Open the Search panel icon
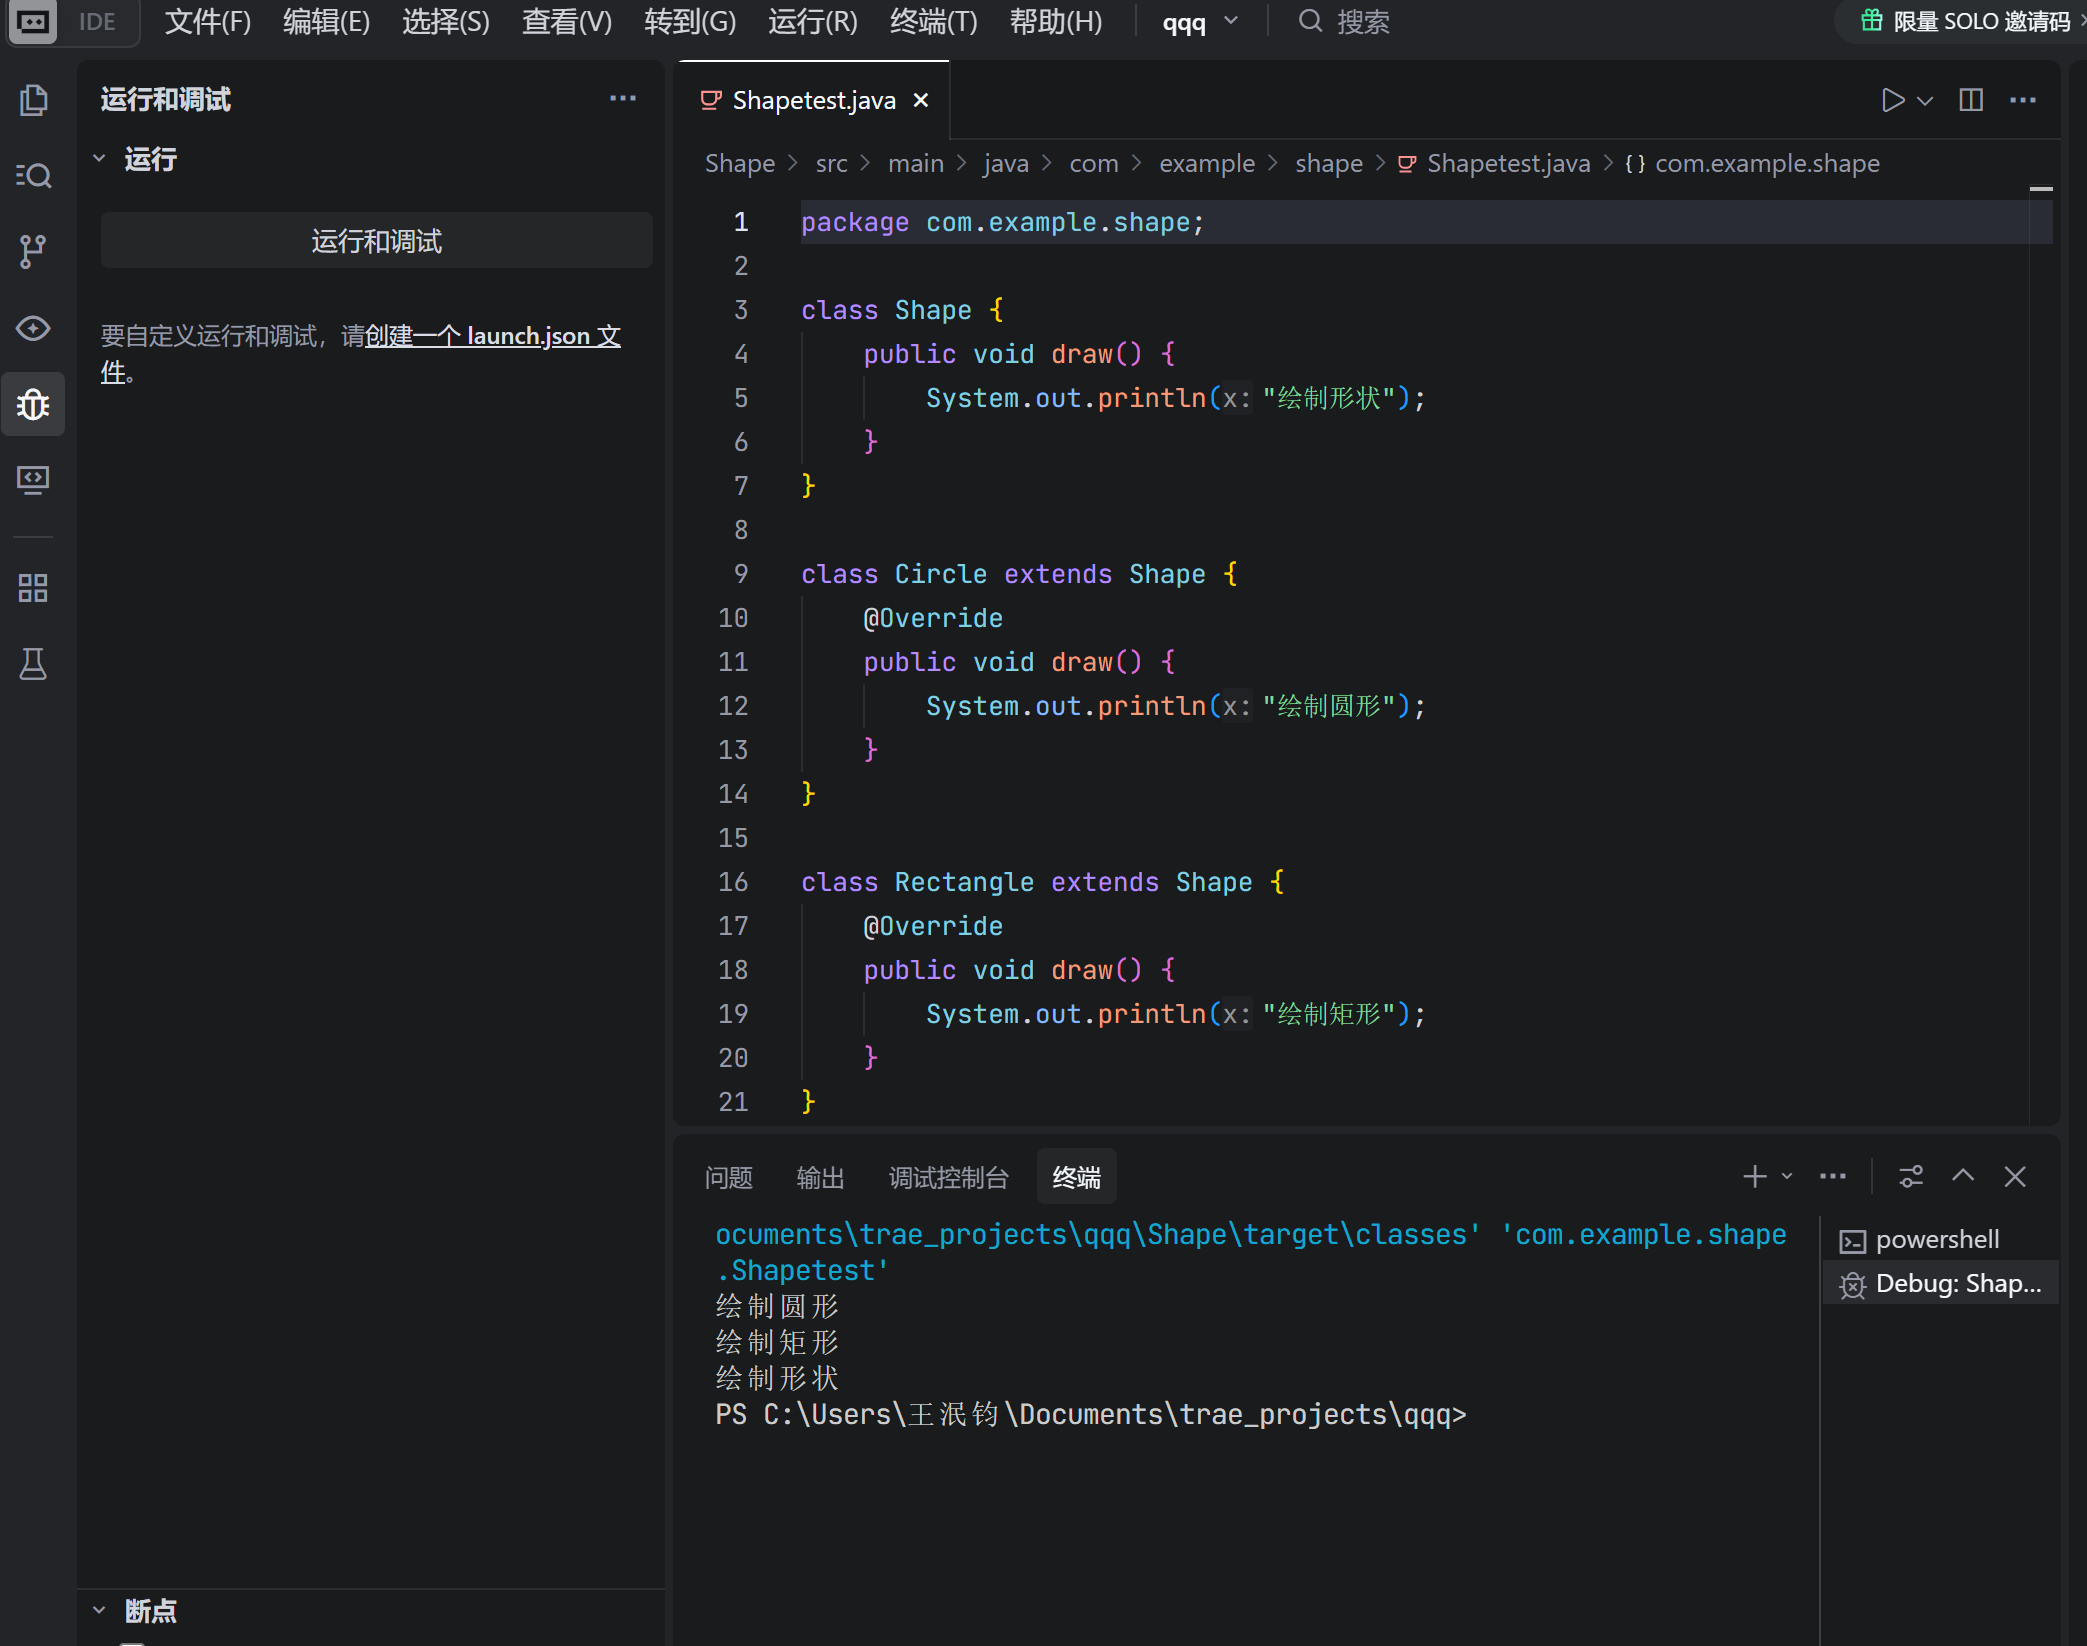Image resolution: width=2087 pixels, height=1646 pixels. 33,176
